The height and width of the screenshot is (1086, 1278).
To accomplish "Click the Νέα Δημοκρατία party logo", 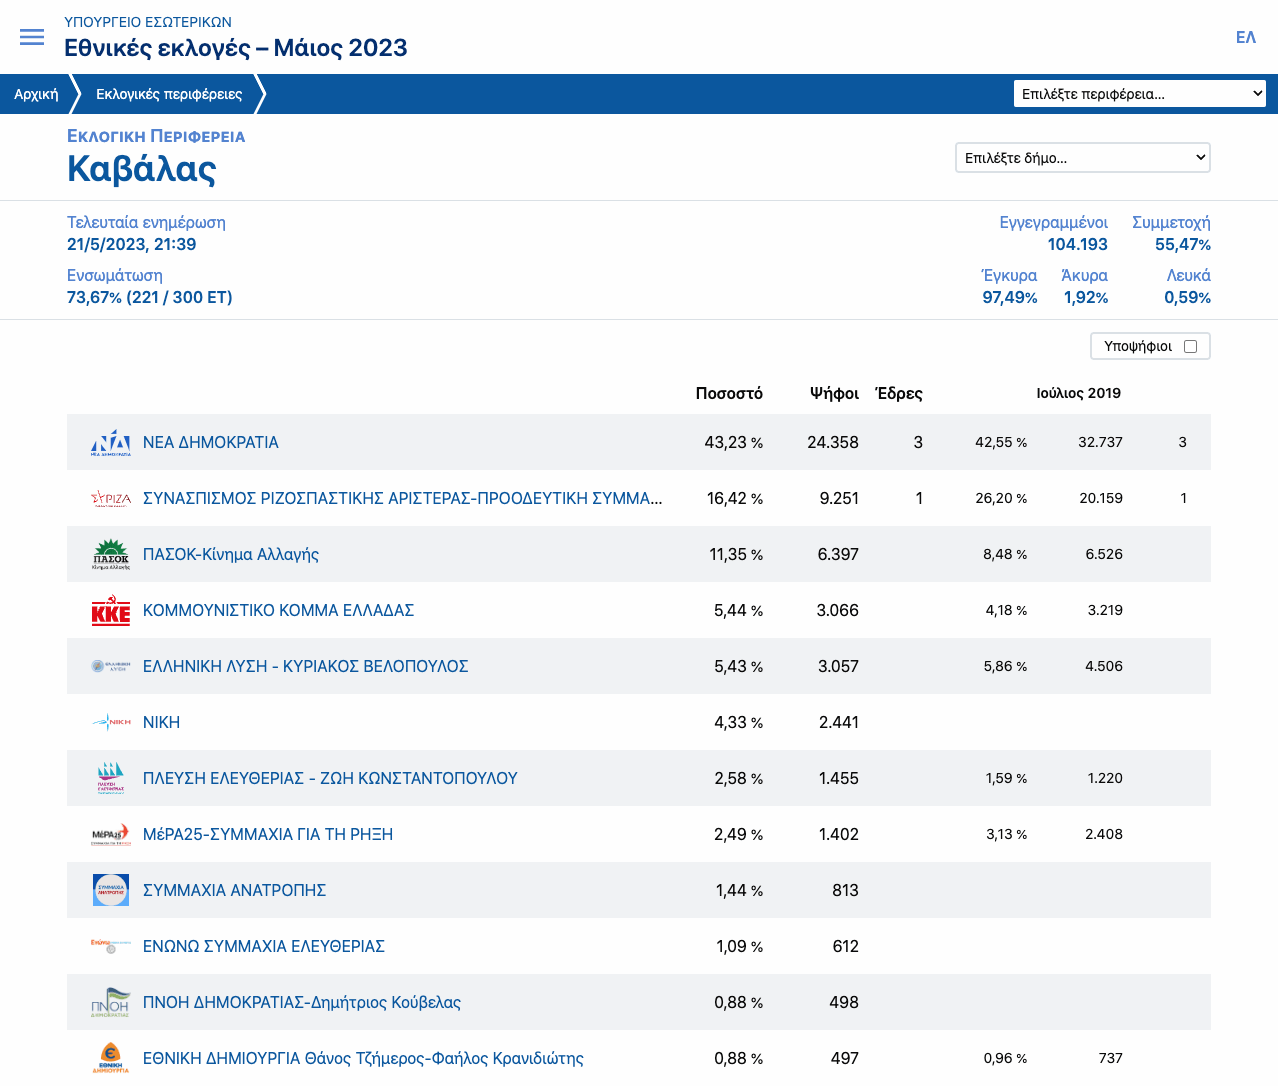I will click(111, 442).
